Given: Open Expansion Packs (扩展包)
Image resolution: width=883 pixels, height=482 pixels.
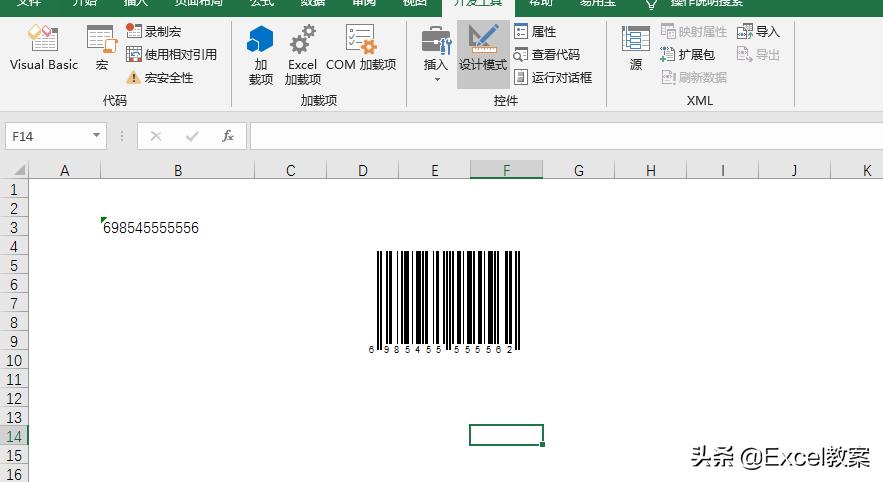Looking at the screenshot, I should (688, 55).
